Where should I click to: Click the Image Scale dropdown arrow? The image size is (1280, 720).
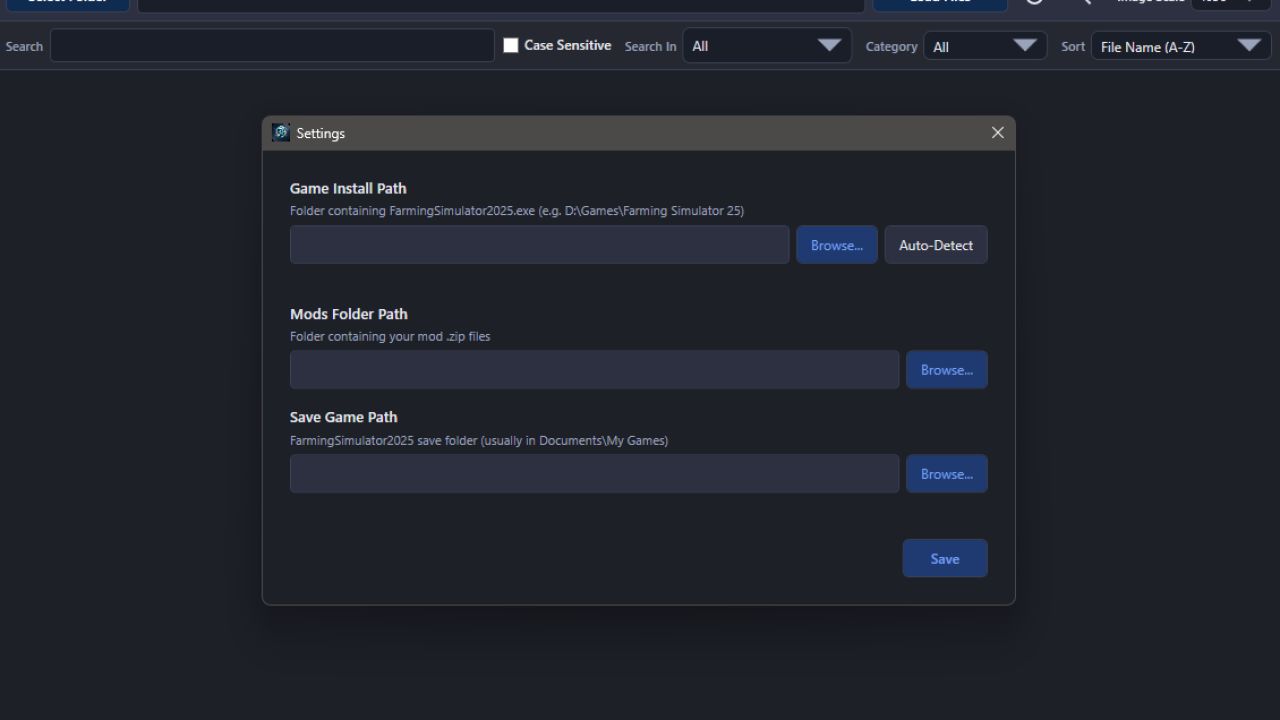(x=1252, y=2)
